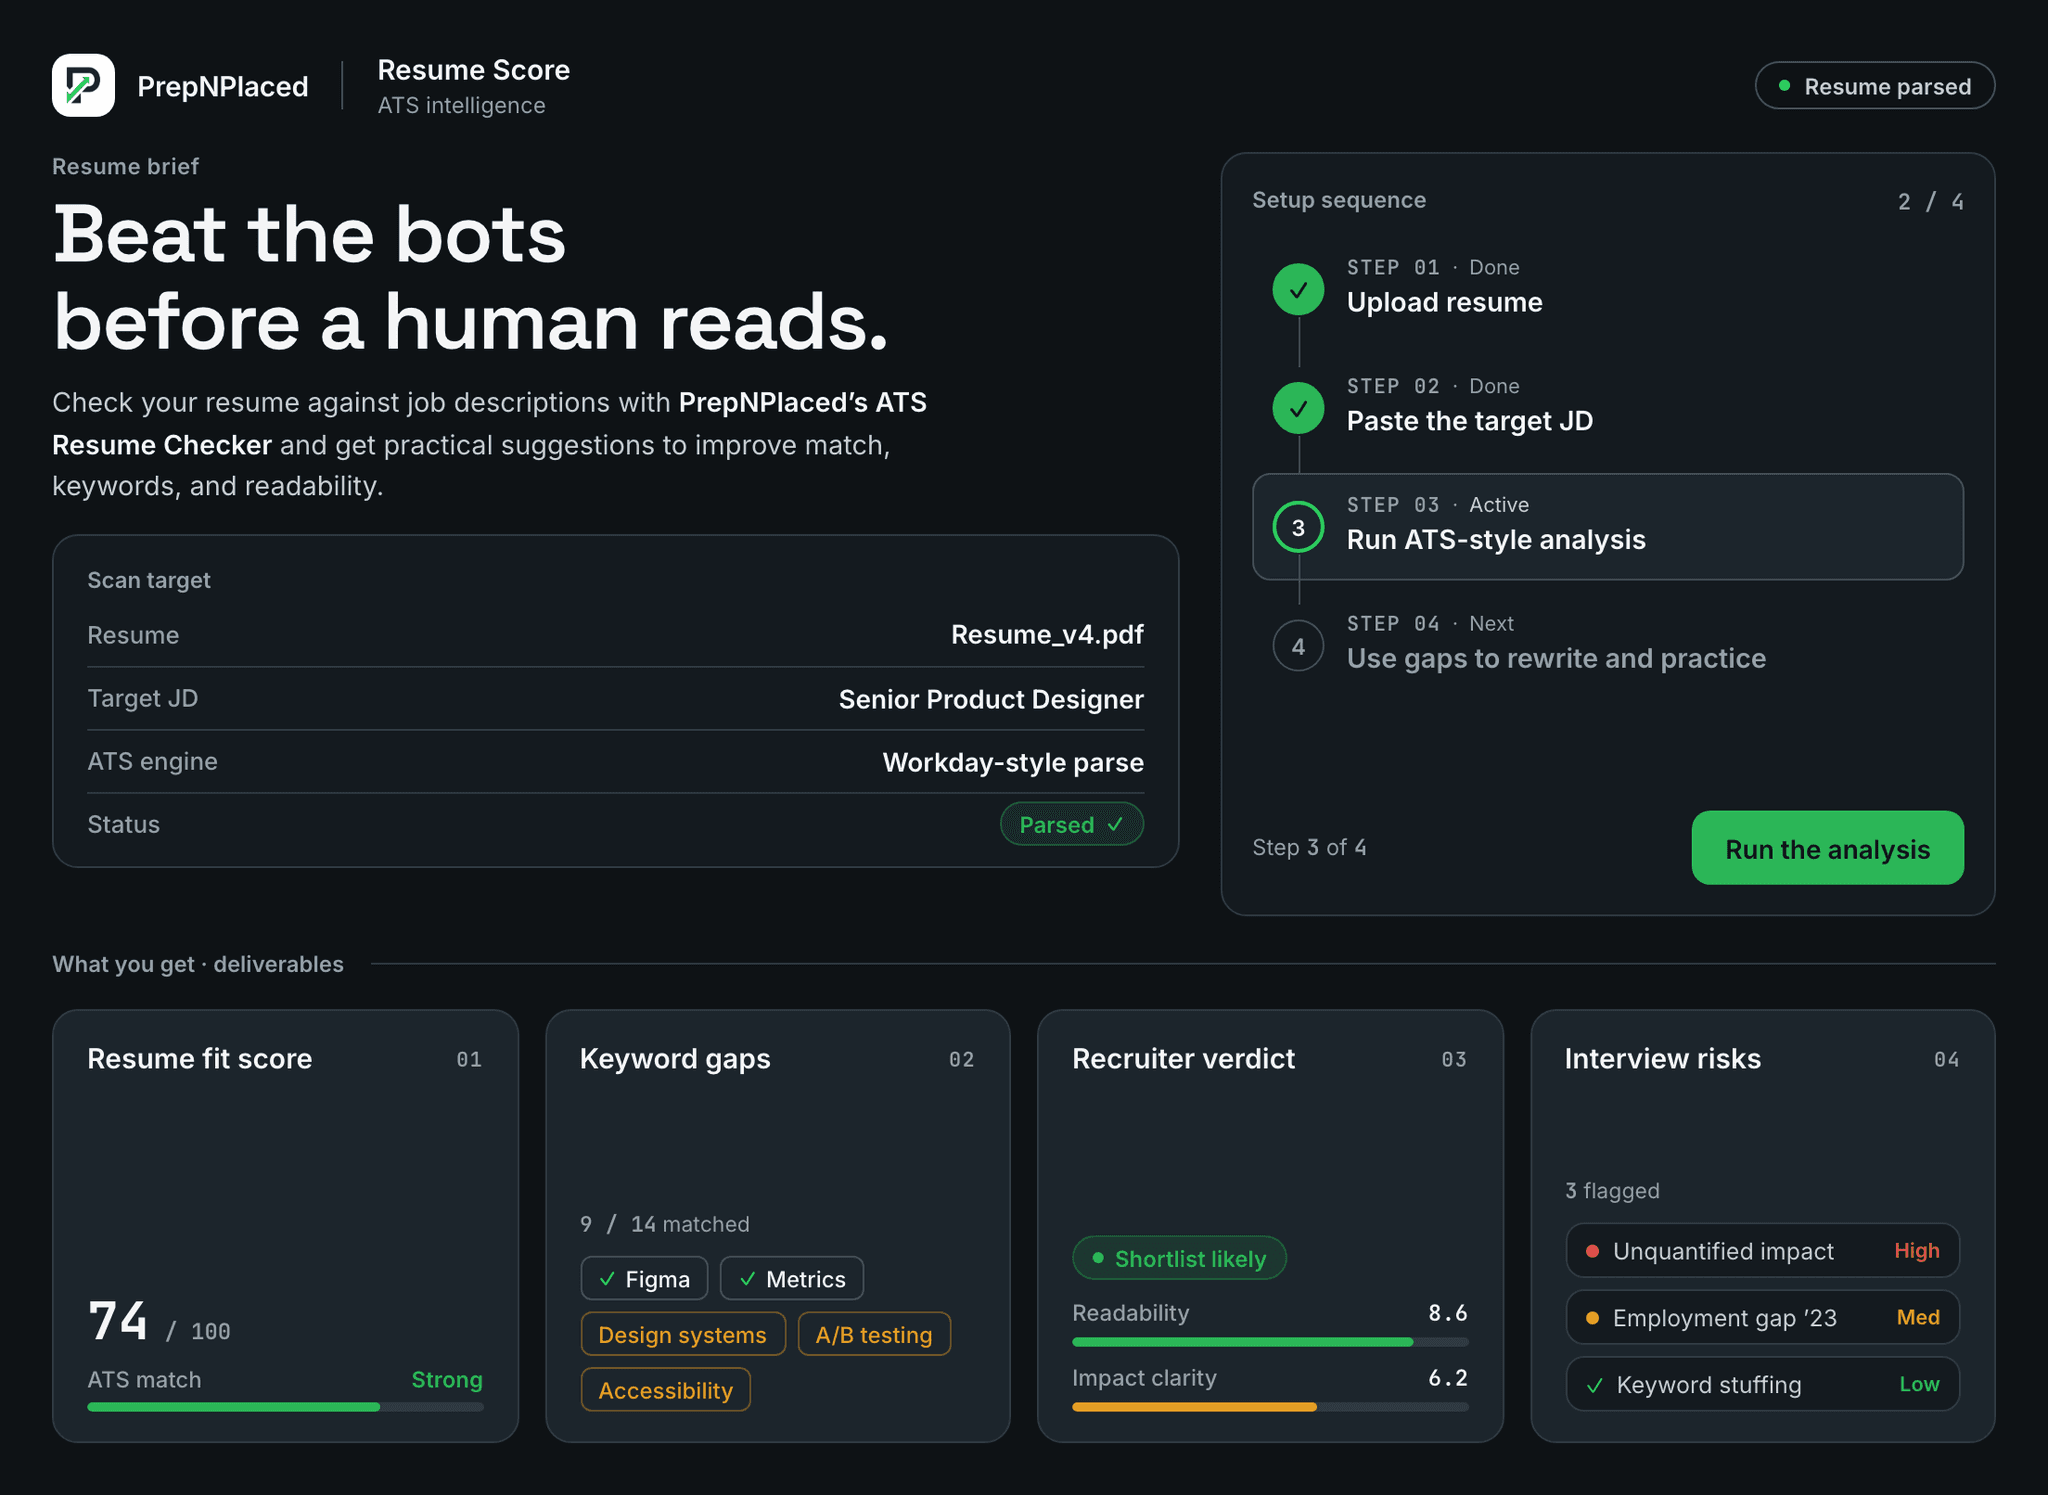
Task: Click the check icon beside Keyword stuffing
Action: coord(1595,1385)
